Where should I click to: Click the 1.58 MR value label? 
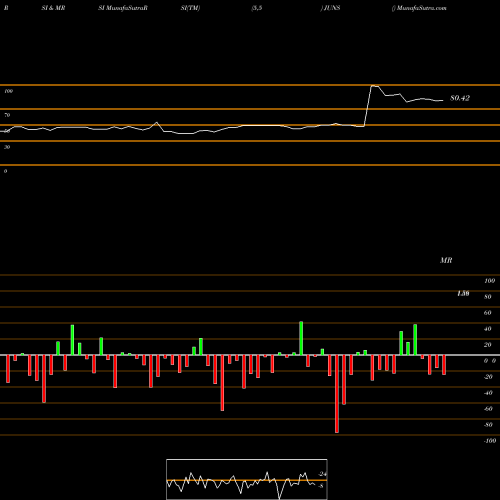point(463,293)
